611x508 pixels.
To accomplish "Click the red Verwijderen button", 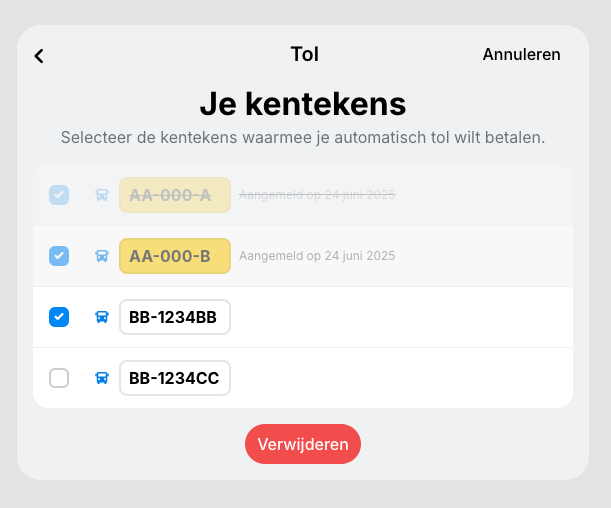I will click(x=303, y=444).
